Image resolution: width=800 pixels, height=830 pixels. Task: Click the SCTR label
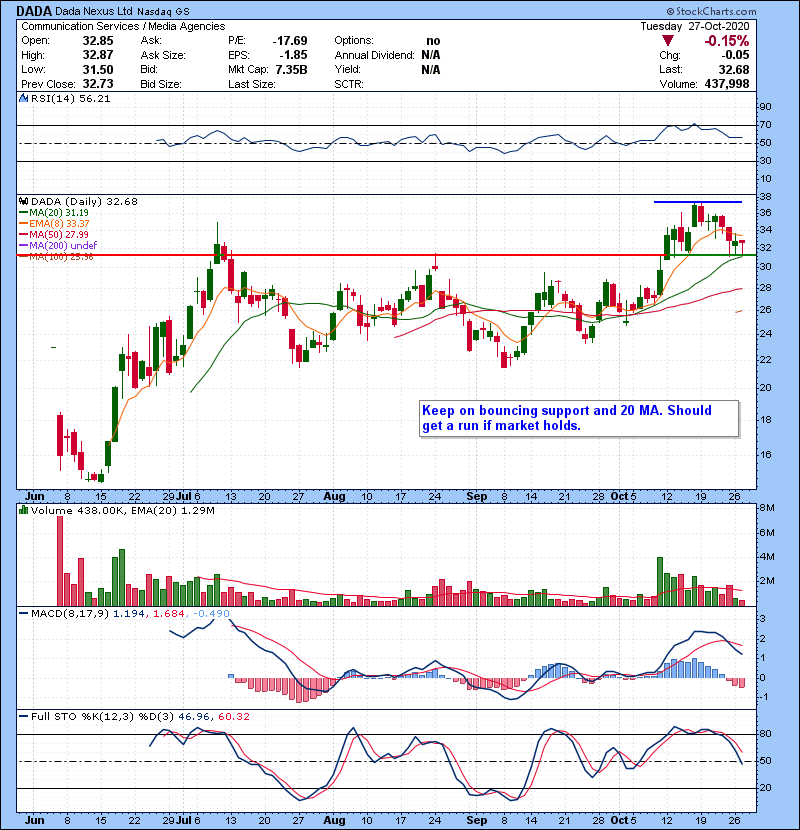click(x=349, y=84)
